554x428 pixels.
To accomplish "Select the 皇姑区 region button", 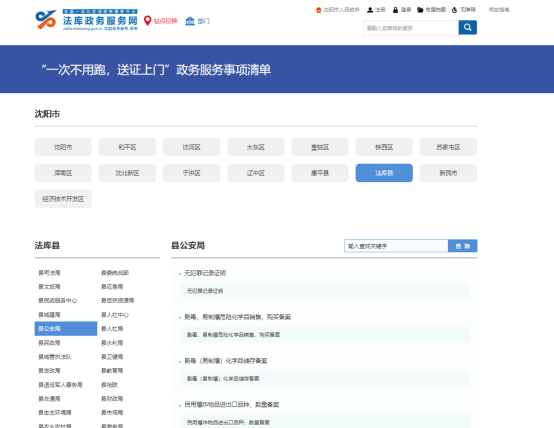I will pyautogui.click(x=320, y=147).
